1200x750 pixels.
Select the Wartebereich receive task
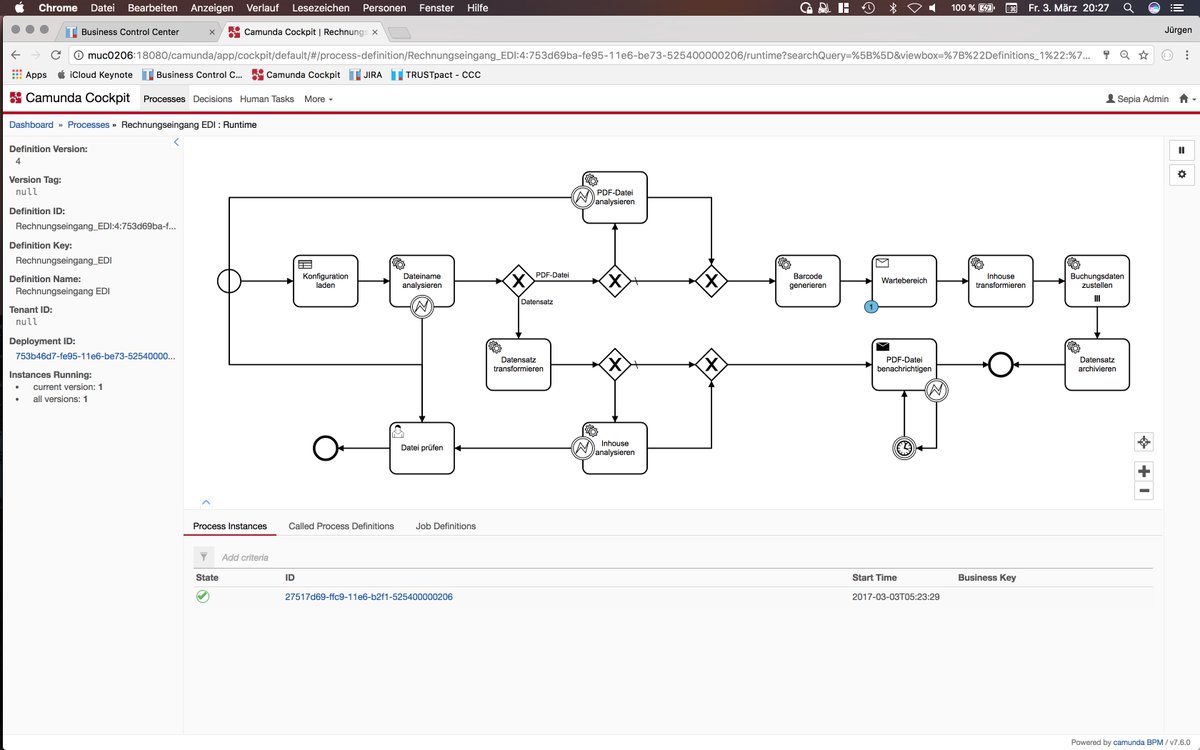pyautogui.click(x=904, y=280)
